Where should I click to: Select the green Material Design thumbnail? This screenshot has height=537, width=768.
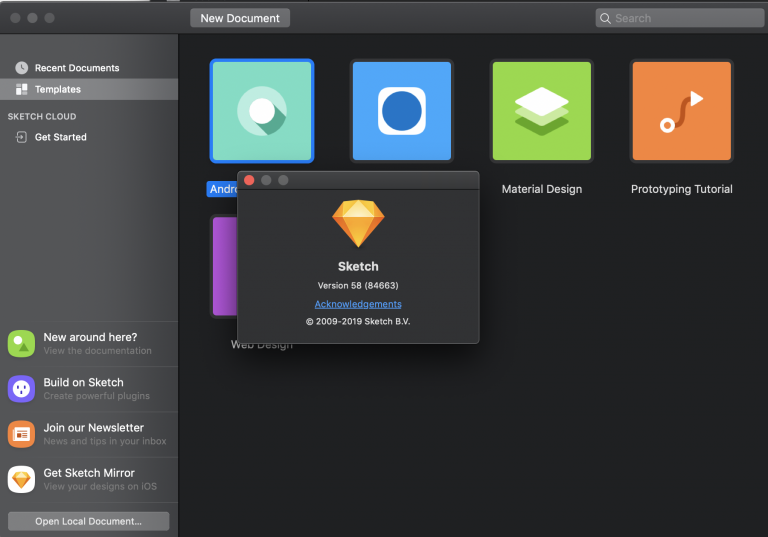542,111
